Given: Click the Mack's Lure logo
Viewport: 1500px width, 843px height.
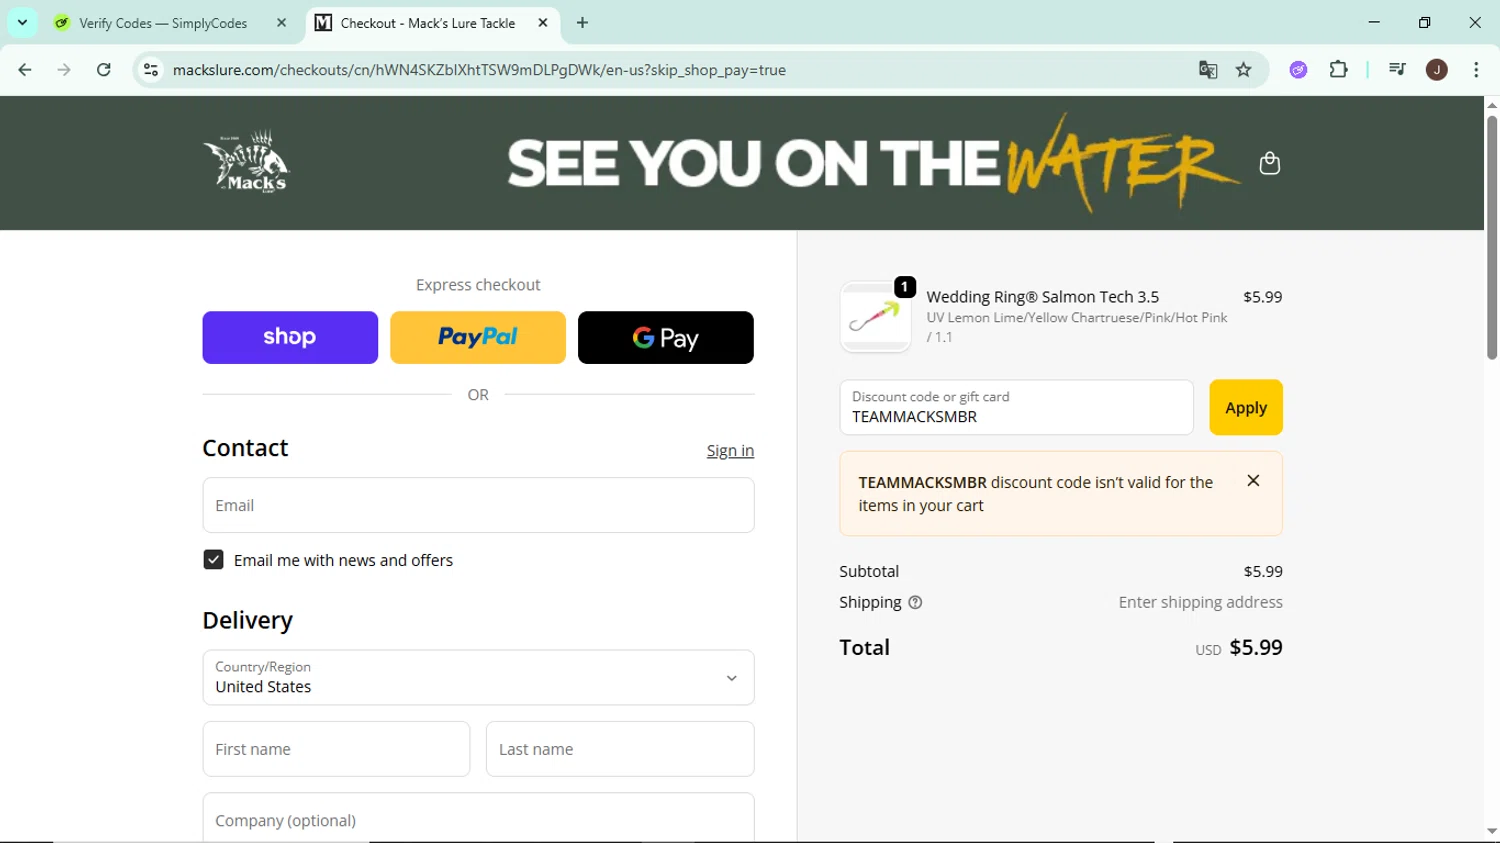Looking at the screenshot, I should (x=247, y=161).
